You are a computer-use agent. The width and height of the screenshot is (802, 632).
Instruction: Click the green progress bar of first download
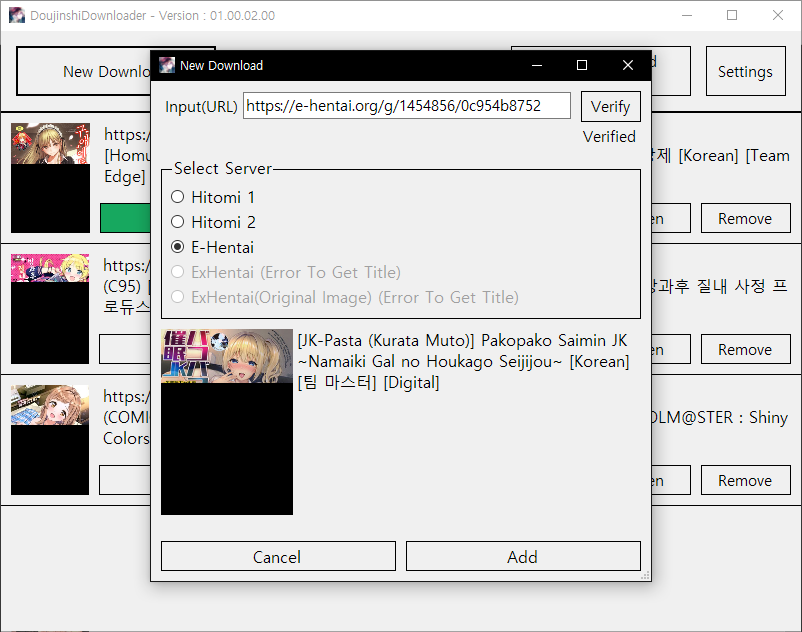[126, 218]
